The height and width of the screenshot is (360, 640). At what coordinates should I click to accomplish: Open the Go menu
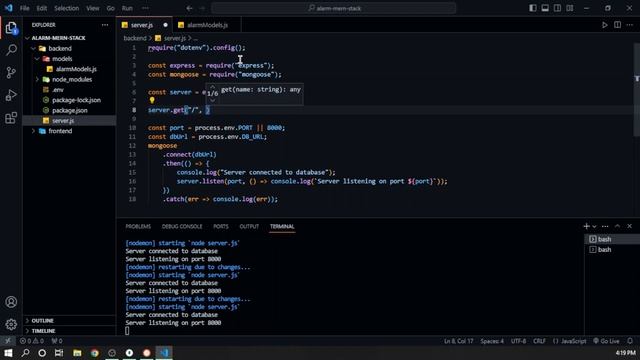pos(111,8)
